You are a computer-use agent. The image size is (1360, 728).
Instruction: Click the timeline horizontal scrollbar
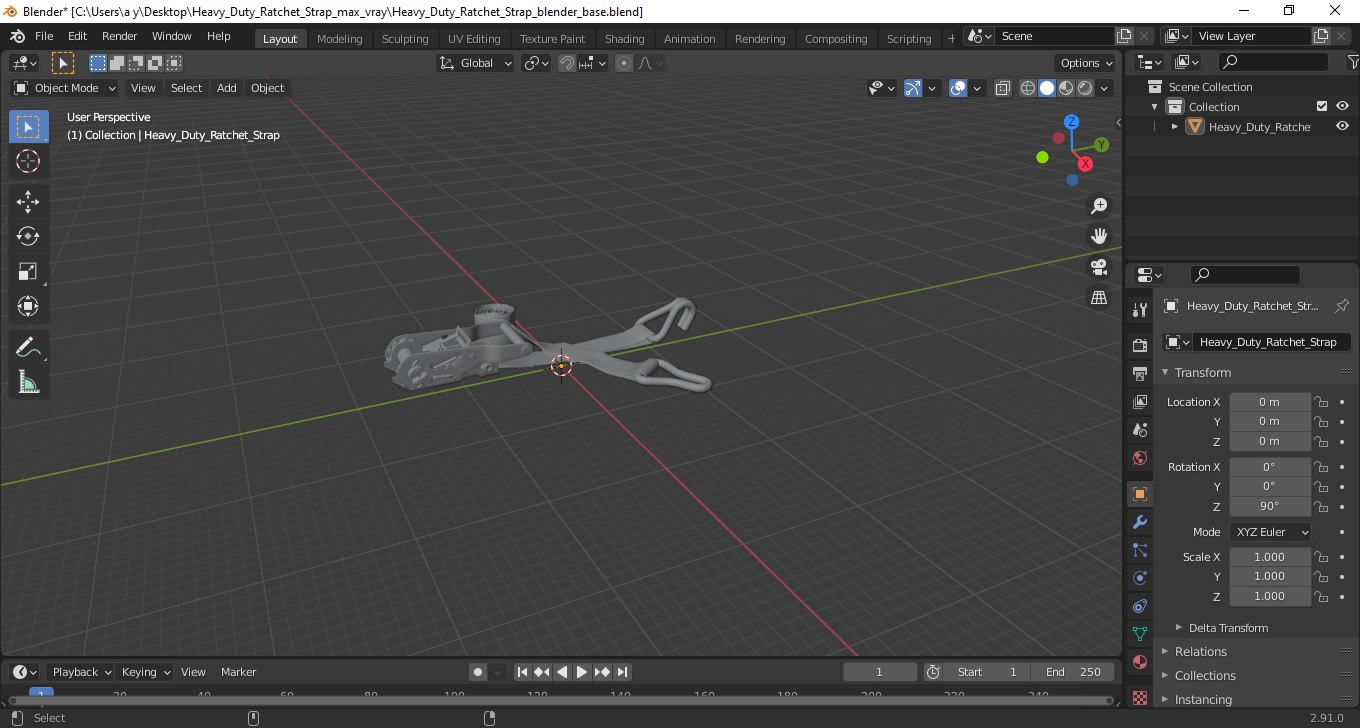pyautogui.click(x=560, y=701)
